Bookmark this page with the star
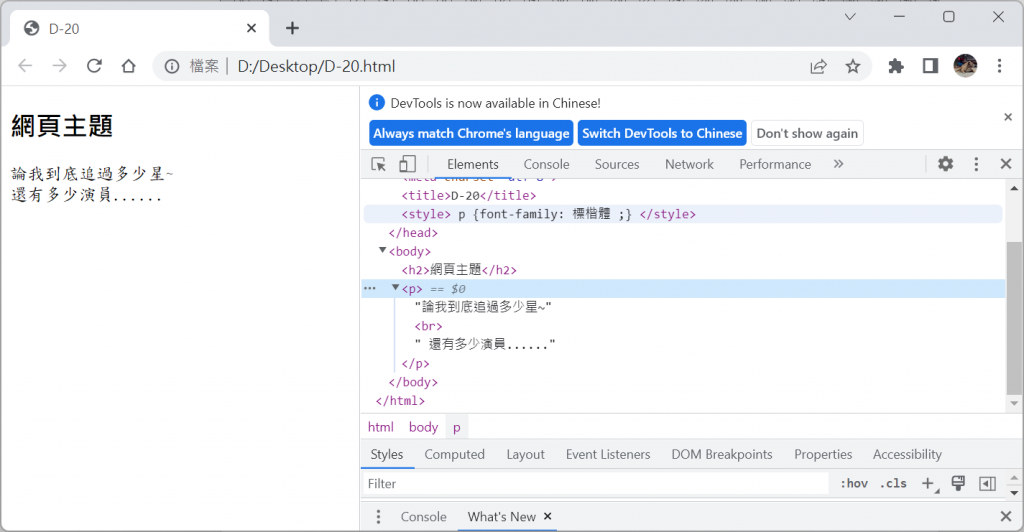 (x=853, y=67)
